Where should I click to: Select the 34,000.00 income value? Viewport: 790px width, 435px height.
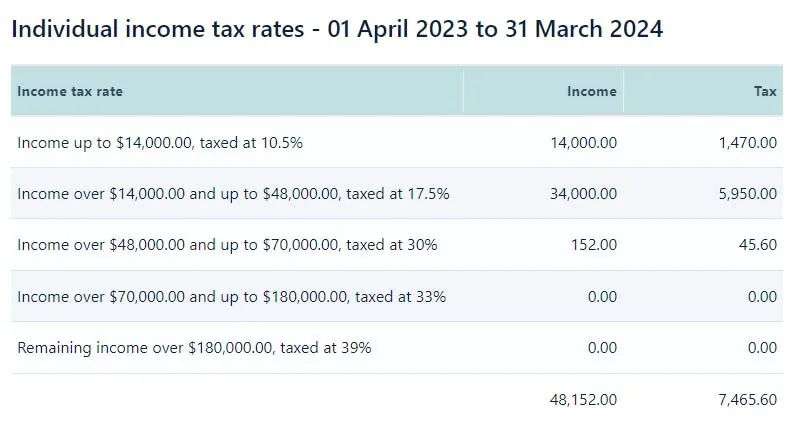pyautogui.click(x=583, y=194)
